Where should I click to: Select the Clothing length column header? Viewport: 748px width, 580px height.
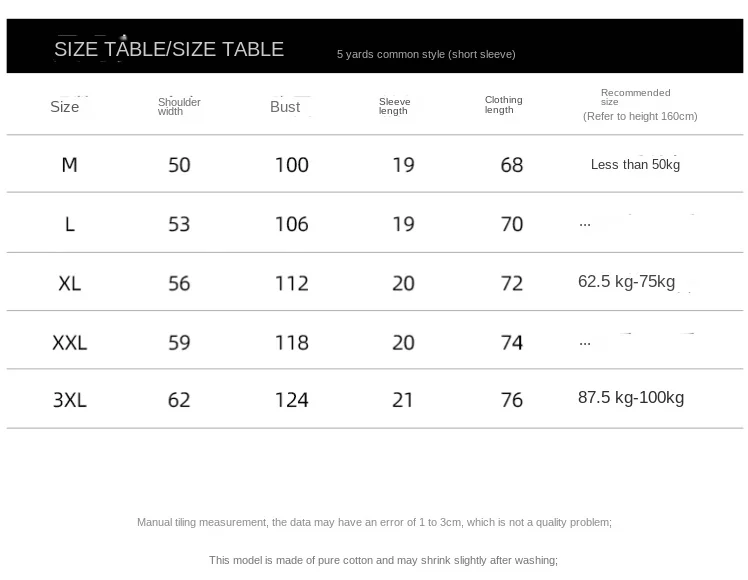(x=503, y=105)
